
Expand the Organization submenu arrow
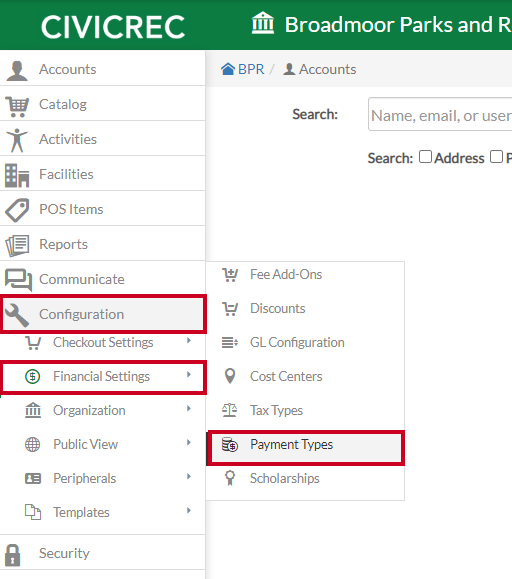click(189, 408)
